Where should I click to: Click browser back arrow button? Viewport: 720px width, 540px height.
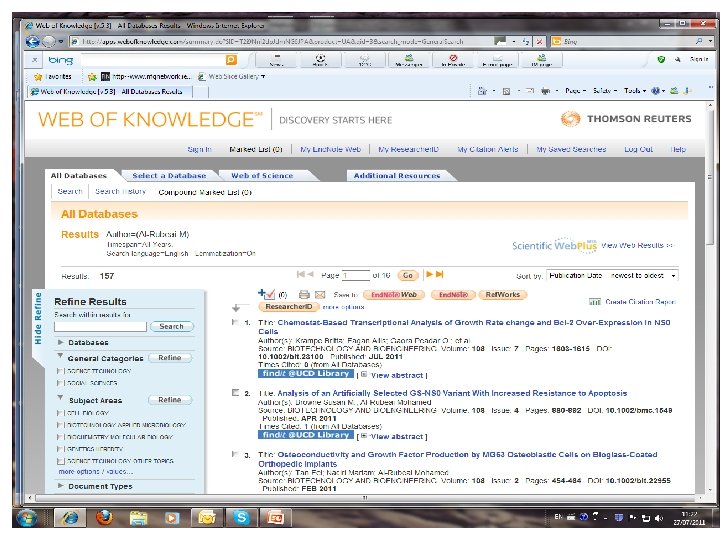coord(33,41)
